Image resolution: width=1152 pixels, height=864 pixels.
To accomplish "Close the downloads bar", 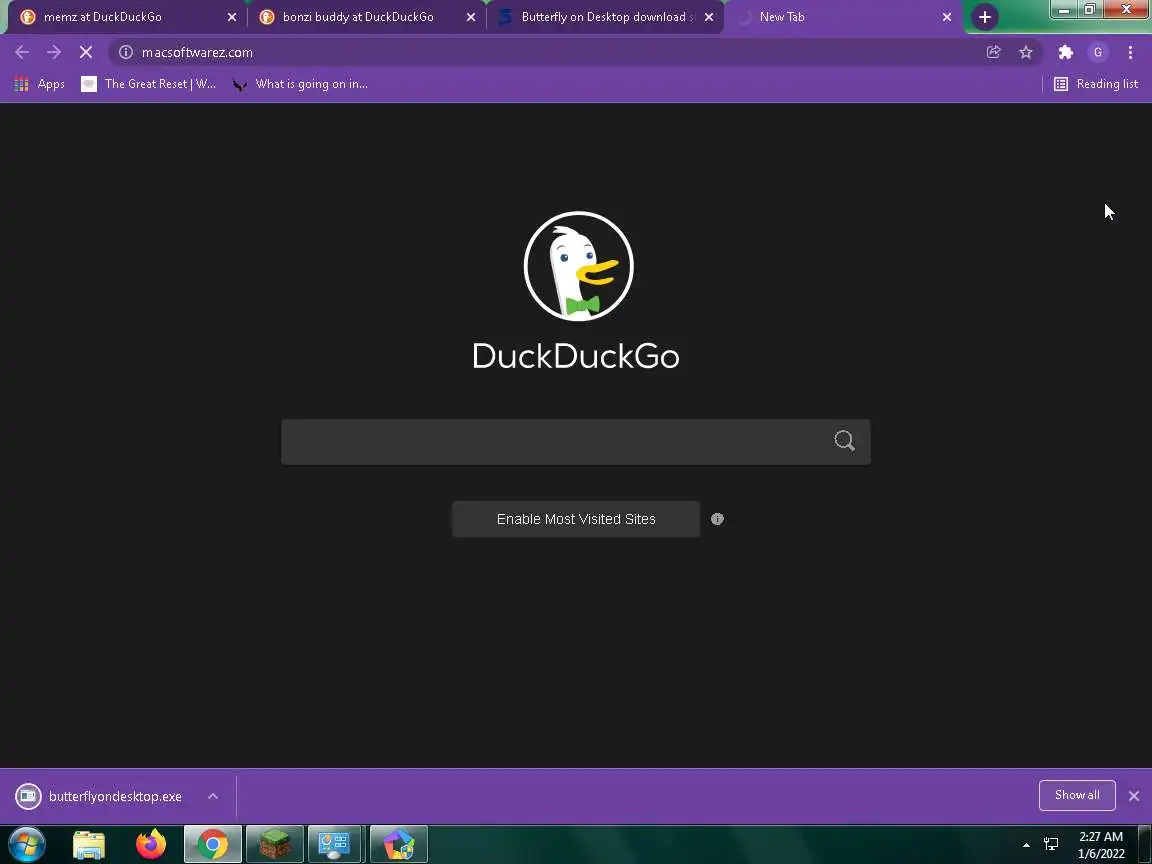I will click(1134, 796).
